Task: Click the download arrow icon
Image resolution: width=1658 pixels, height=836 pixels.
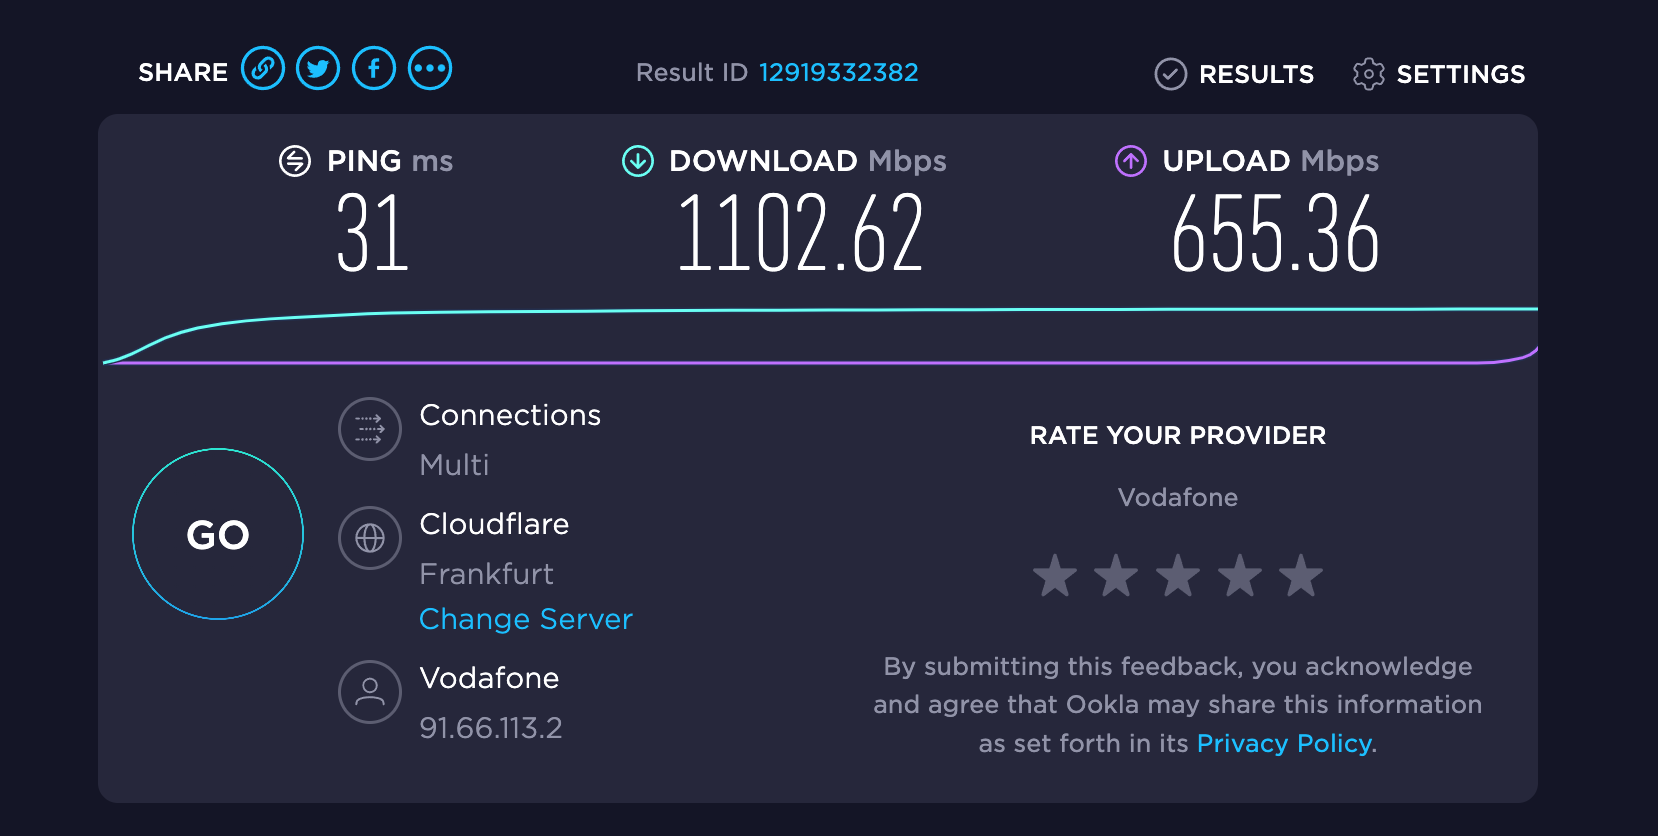Action: [638, 161]
